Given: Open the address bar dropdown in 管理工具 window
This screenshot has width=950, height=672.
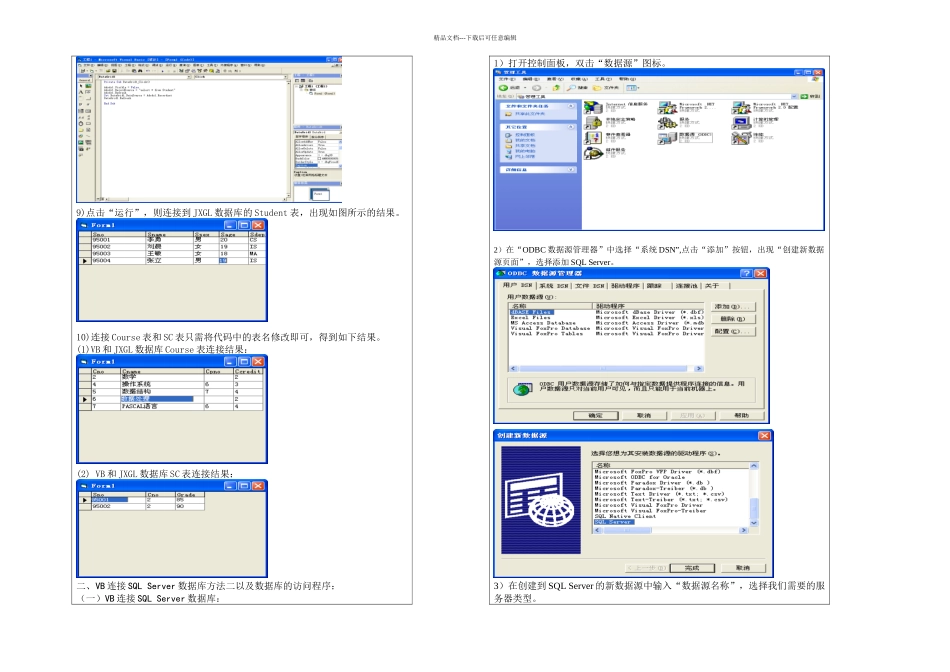Looking at the screenshot, I should (794, 96).
